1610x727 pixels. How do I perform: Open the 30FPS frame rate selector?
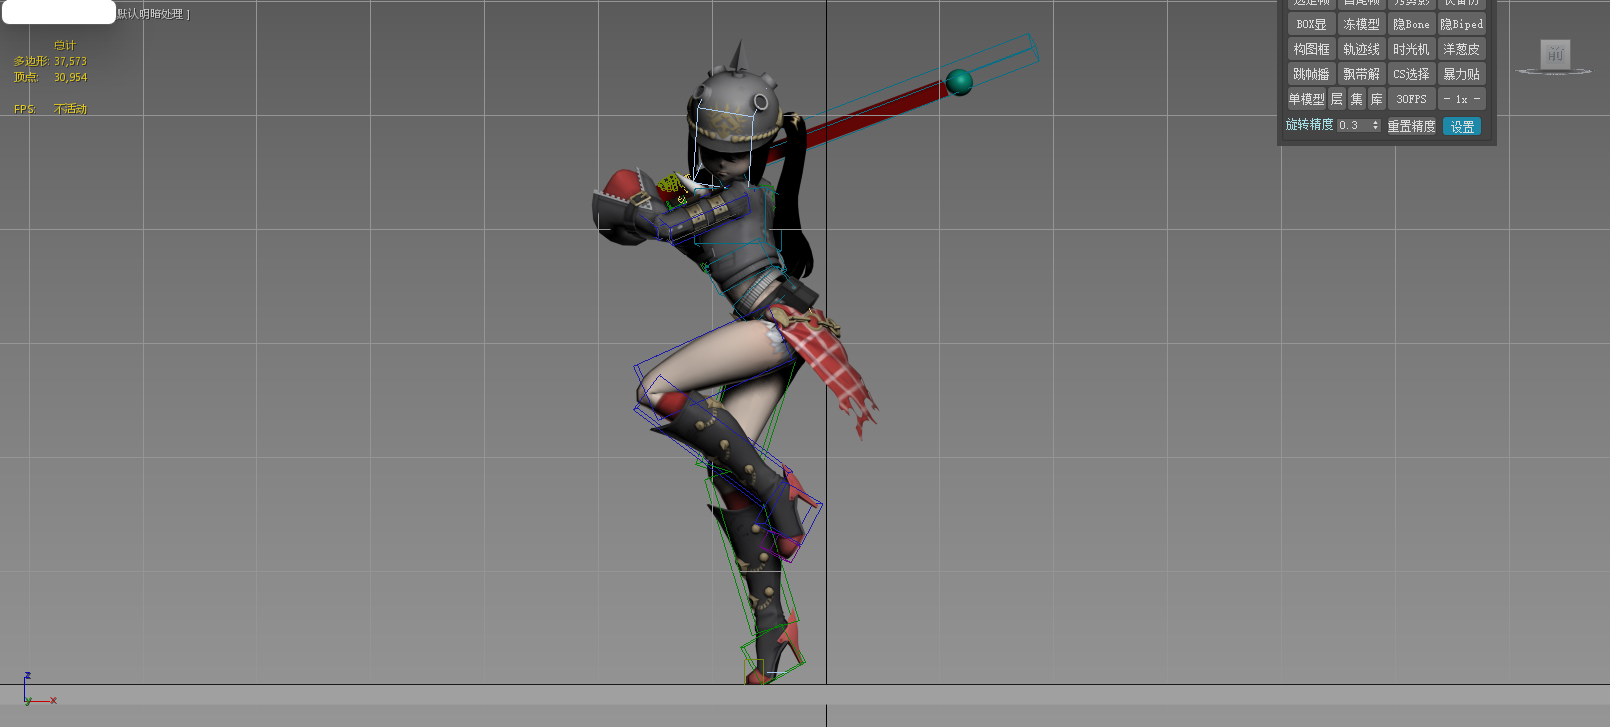pos(1411,99)
